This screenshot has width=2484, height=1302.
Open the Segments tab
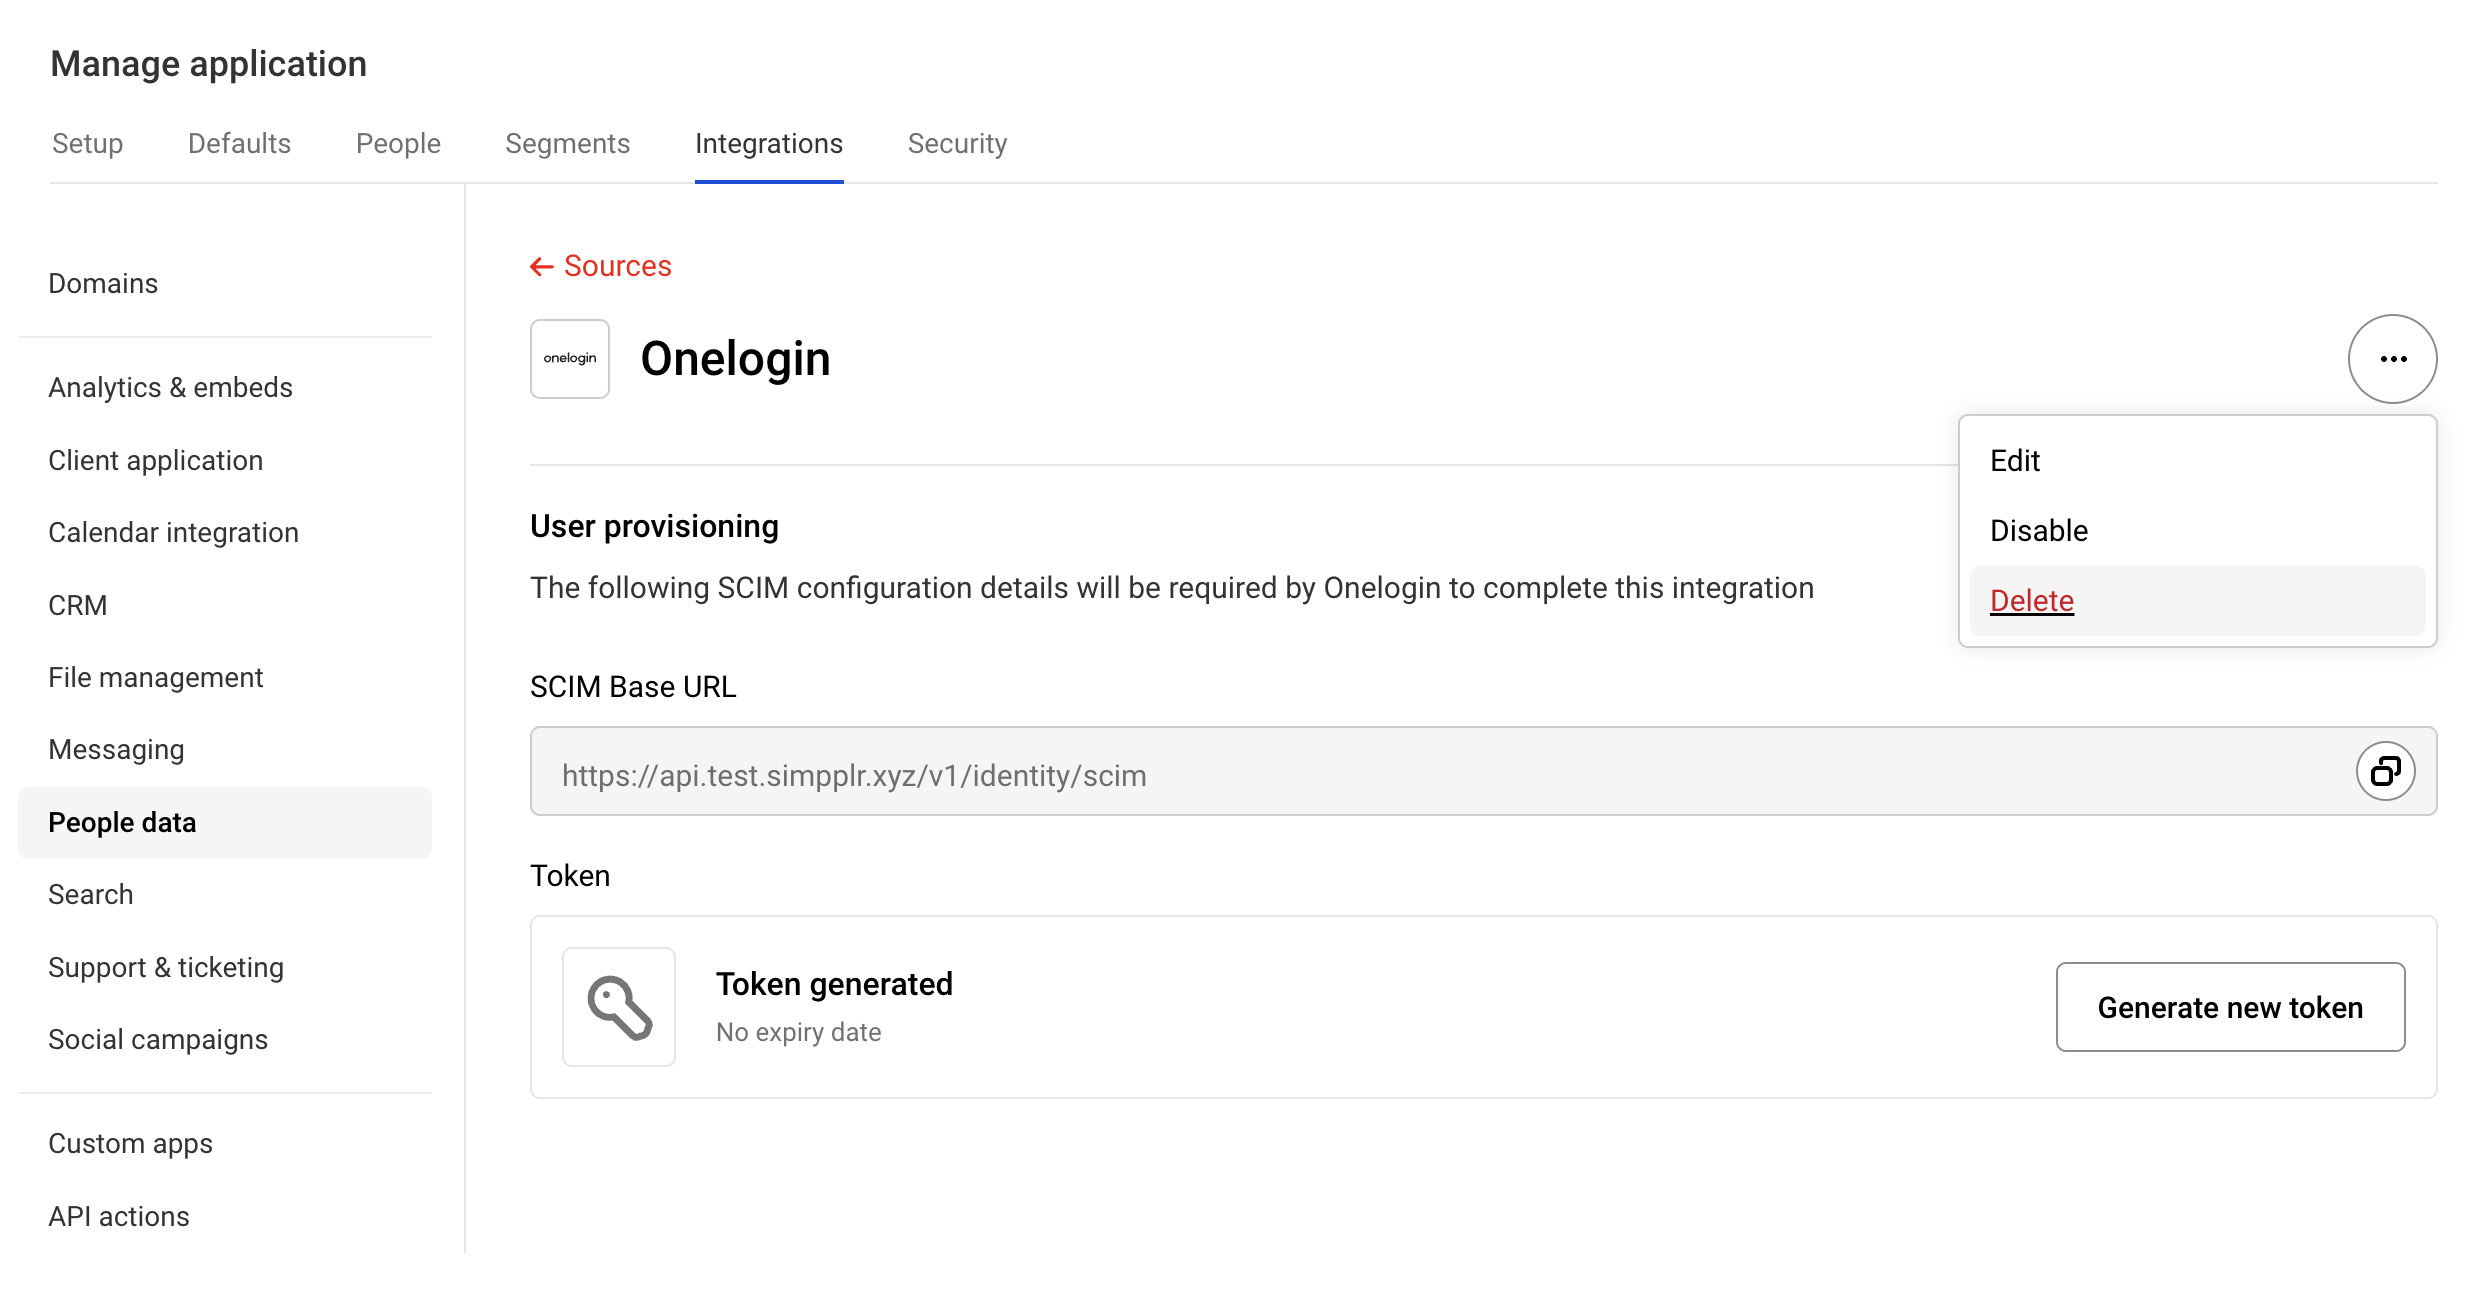click(567, 144)
